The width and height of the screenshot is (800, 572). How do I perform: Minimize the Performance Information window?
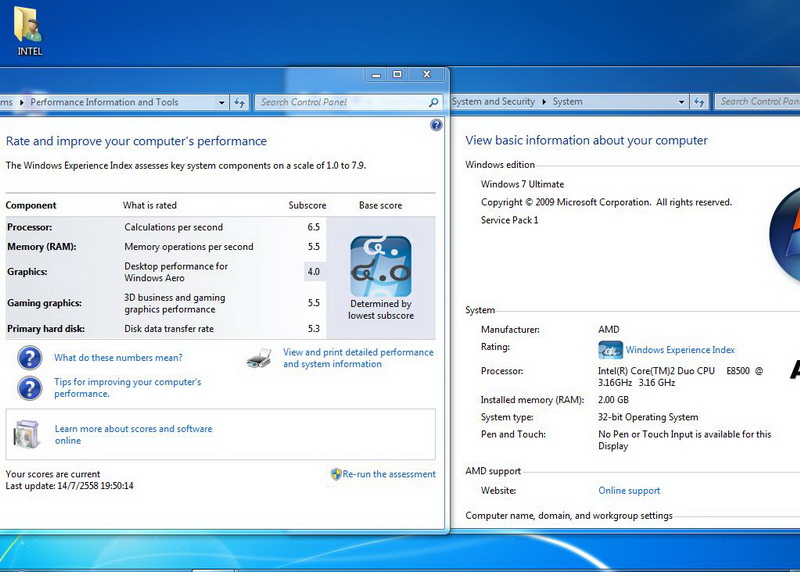(x=377, y=75)
